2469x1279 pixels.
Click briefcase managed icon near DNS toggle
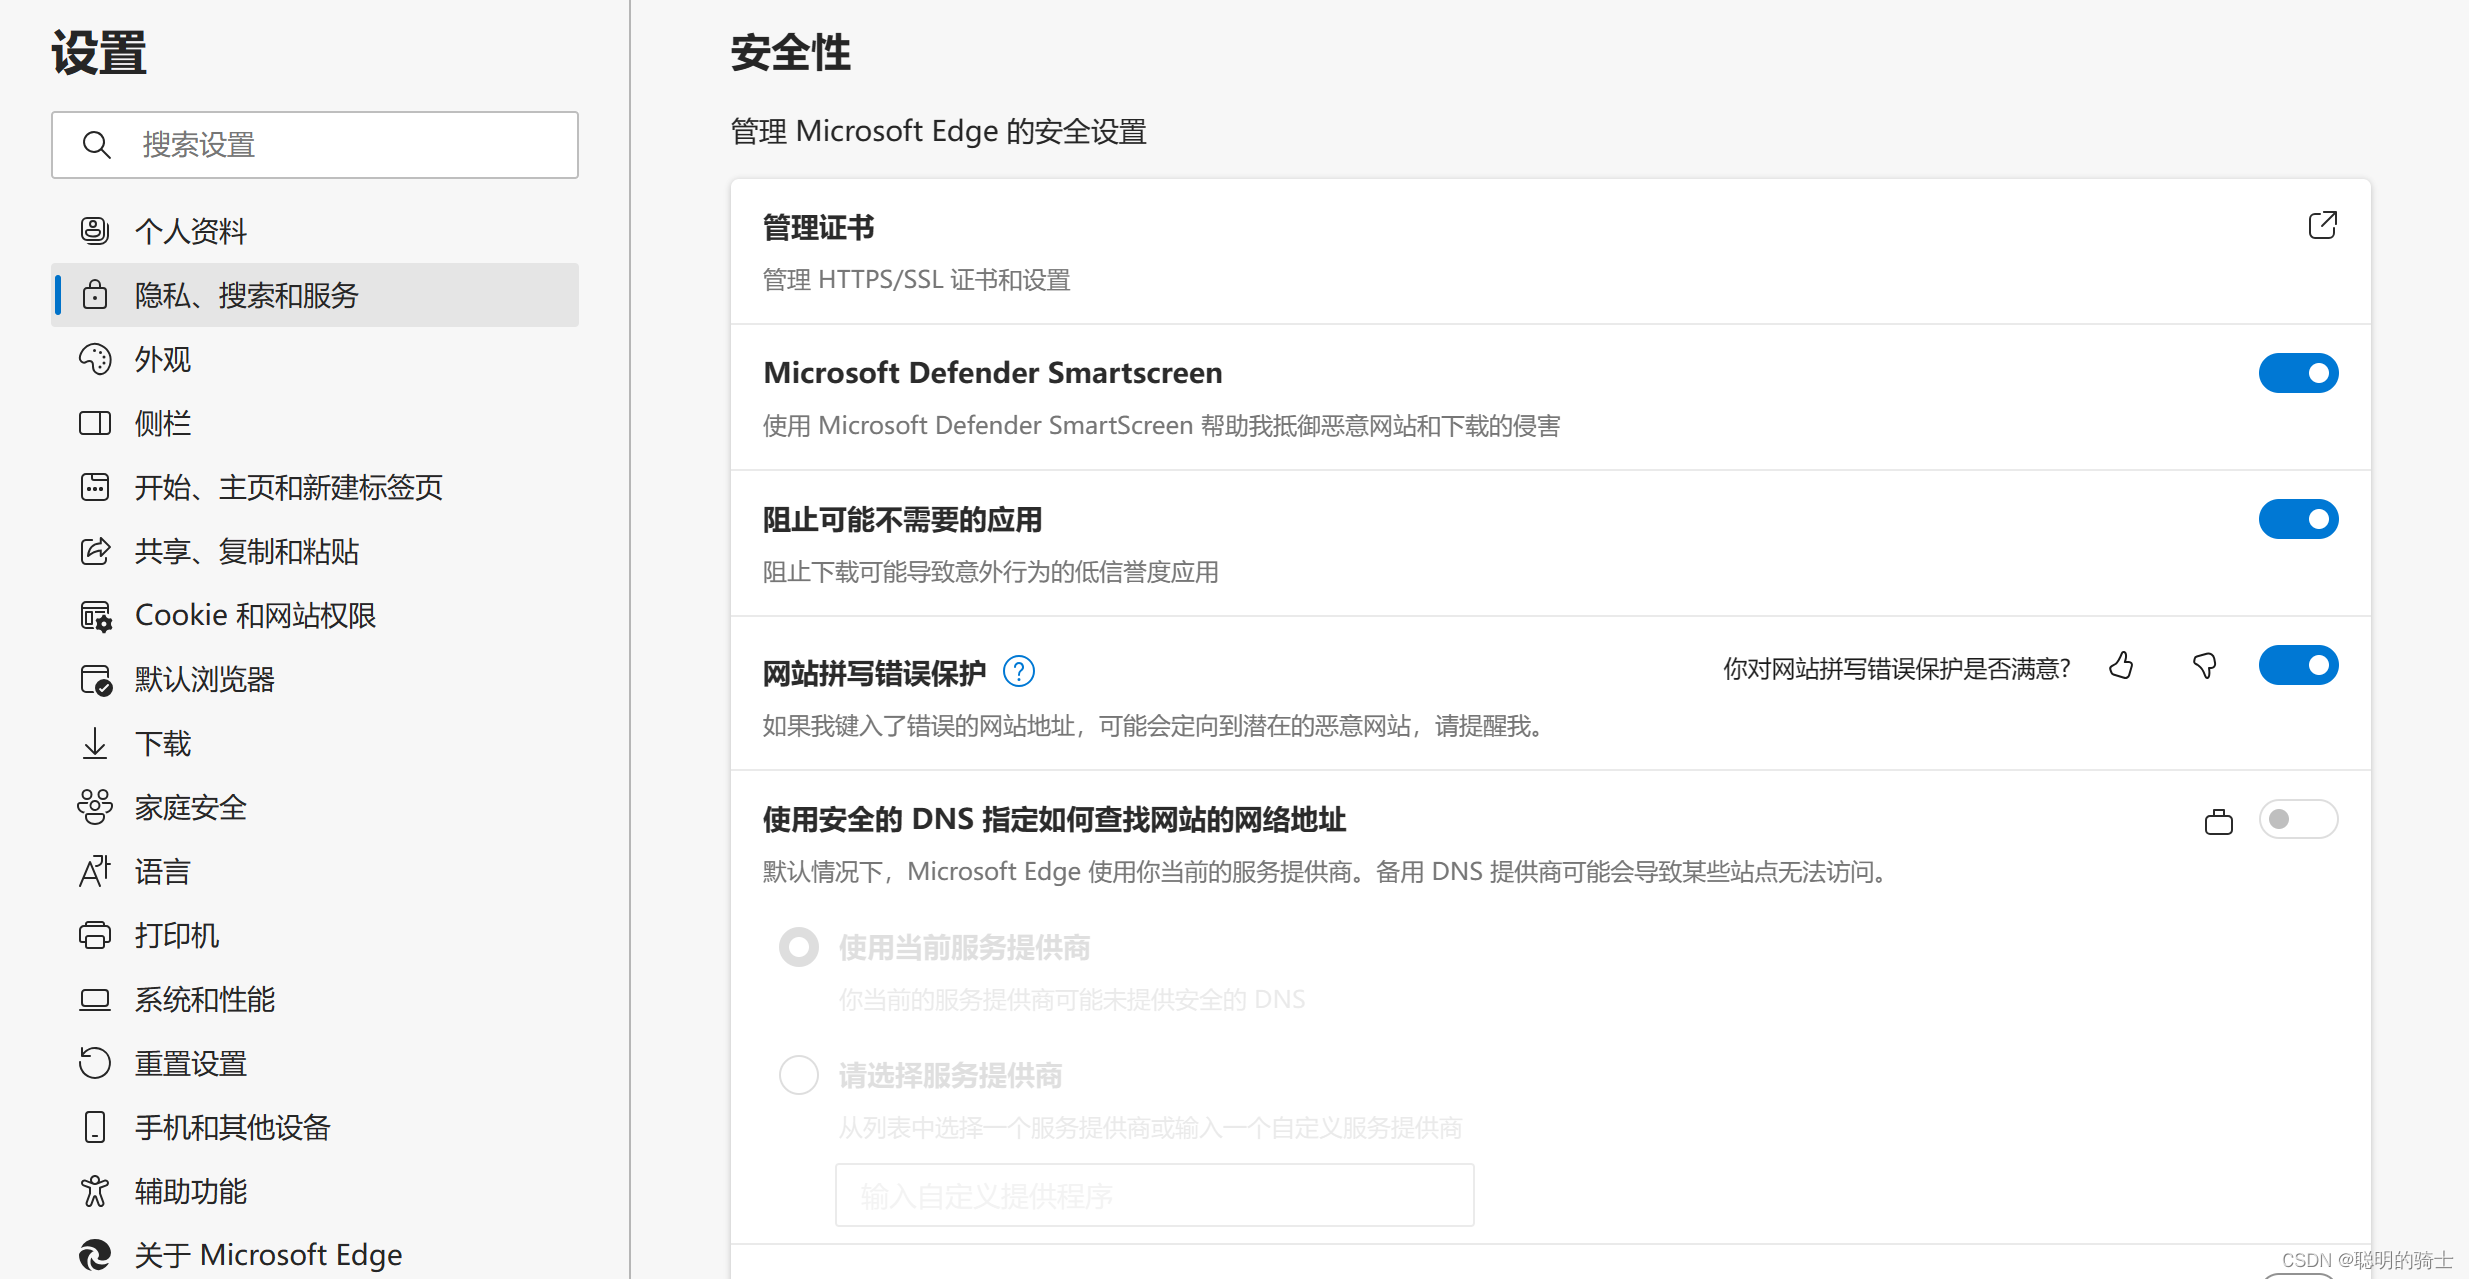pyautogui.click(x=2218, y=822)
